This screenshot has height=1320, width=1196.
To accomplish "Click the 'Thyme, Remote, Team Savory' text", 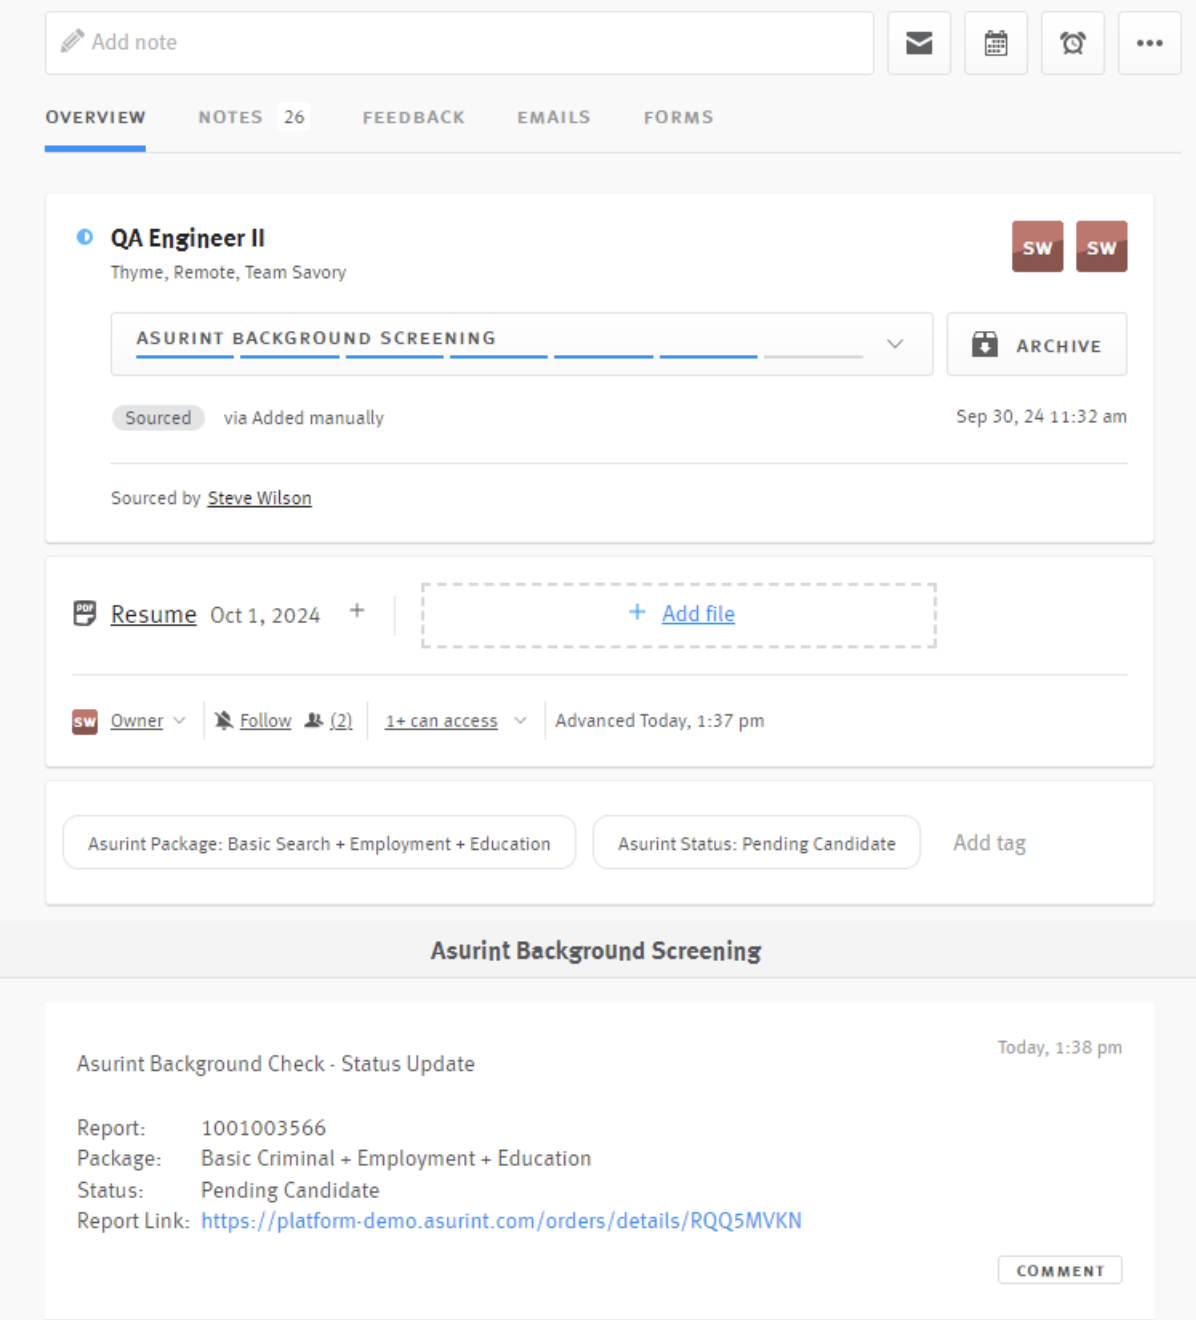I will pyautogui.click(x=228, y=272).
